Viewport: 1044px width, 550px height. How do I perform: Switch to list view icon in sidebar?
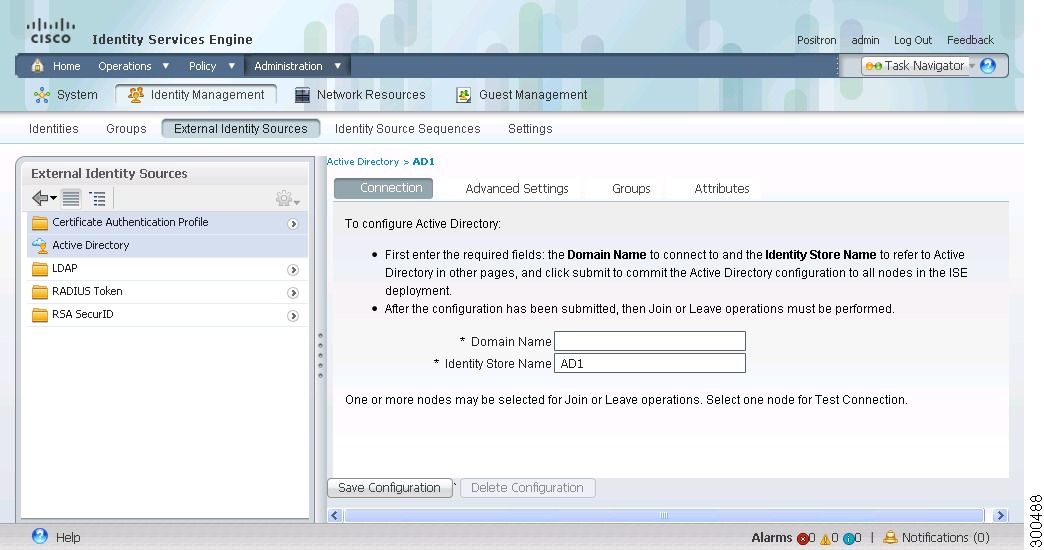71,198
